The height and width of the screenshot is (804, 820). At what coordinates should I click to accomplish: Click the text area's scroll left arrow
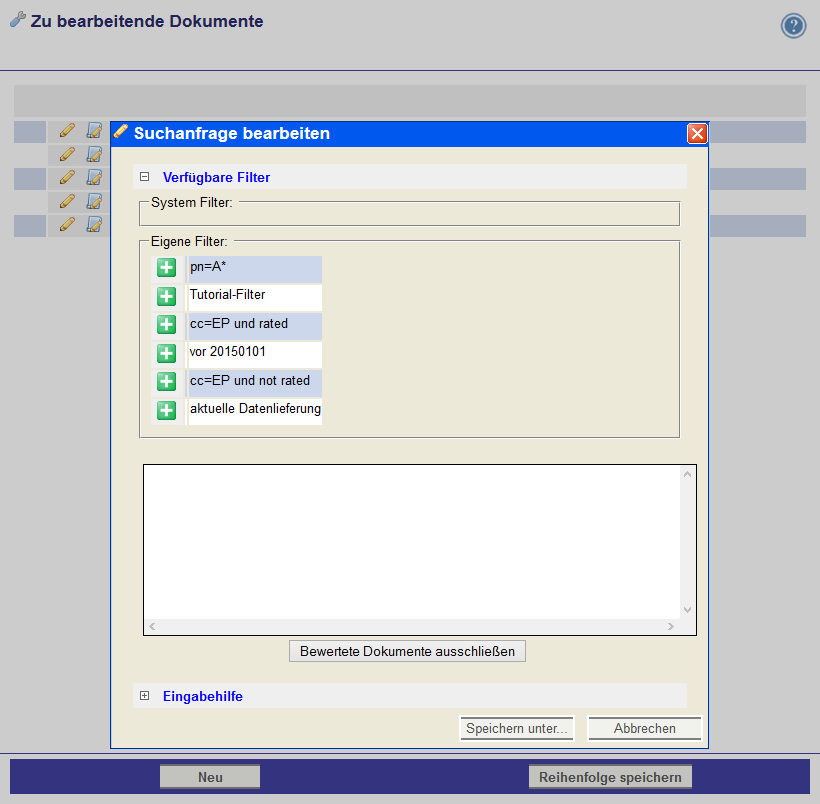152,626
